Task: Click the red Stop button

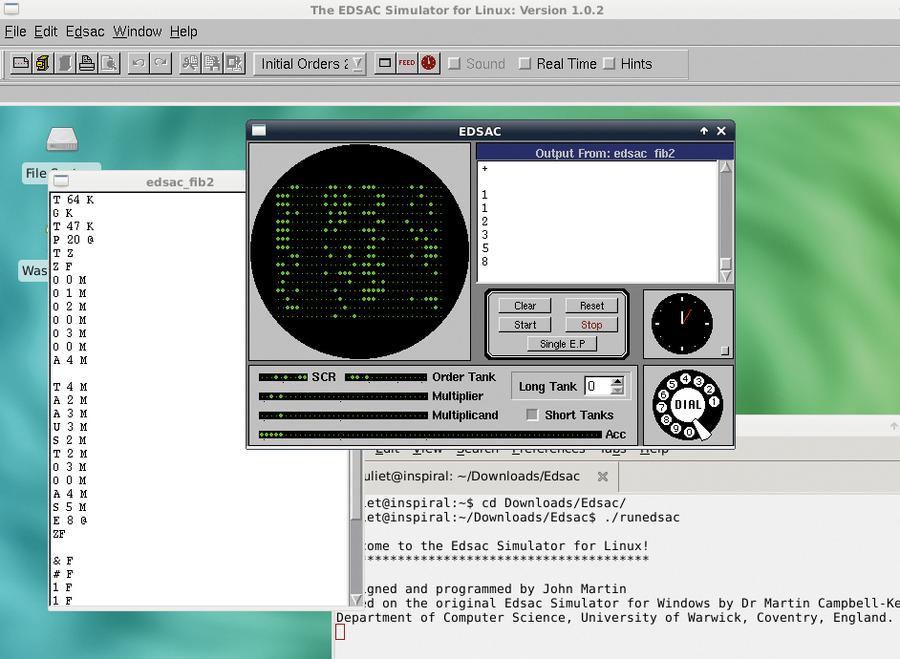Action: click(x=591, y=325)
